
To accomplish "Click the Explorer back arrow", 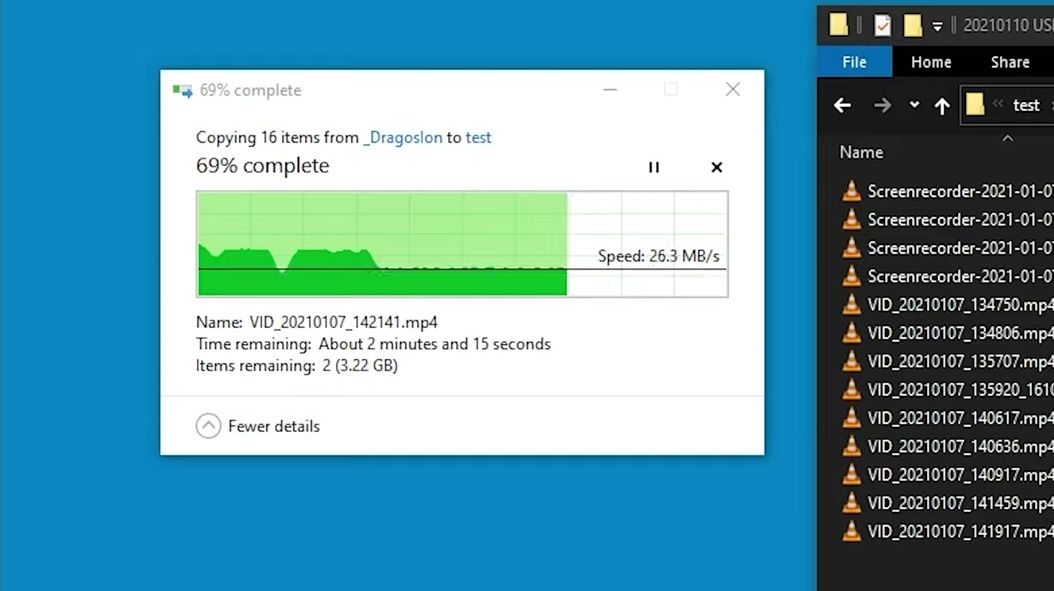I will pos(842,106).
